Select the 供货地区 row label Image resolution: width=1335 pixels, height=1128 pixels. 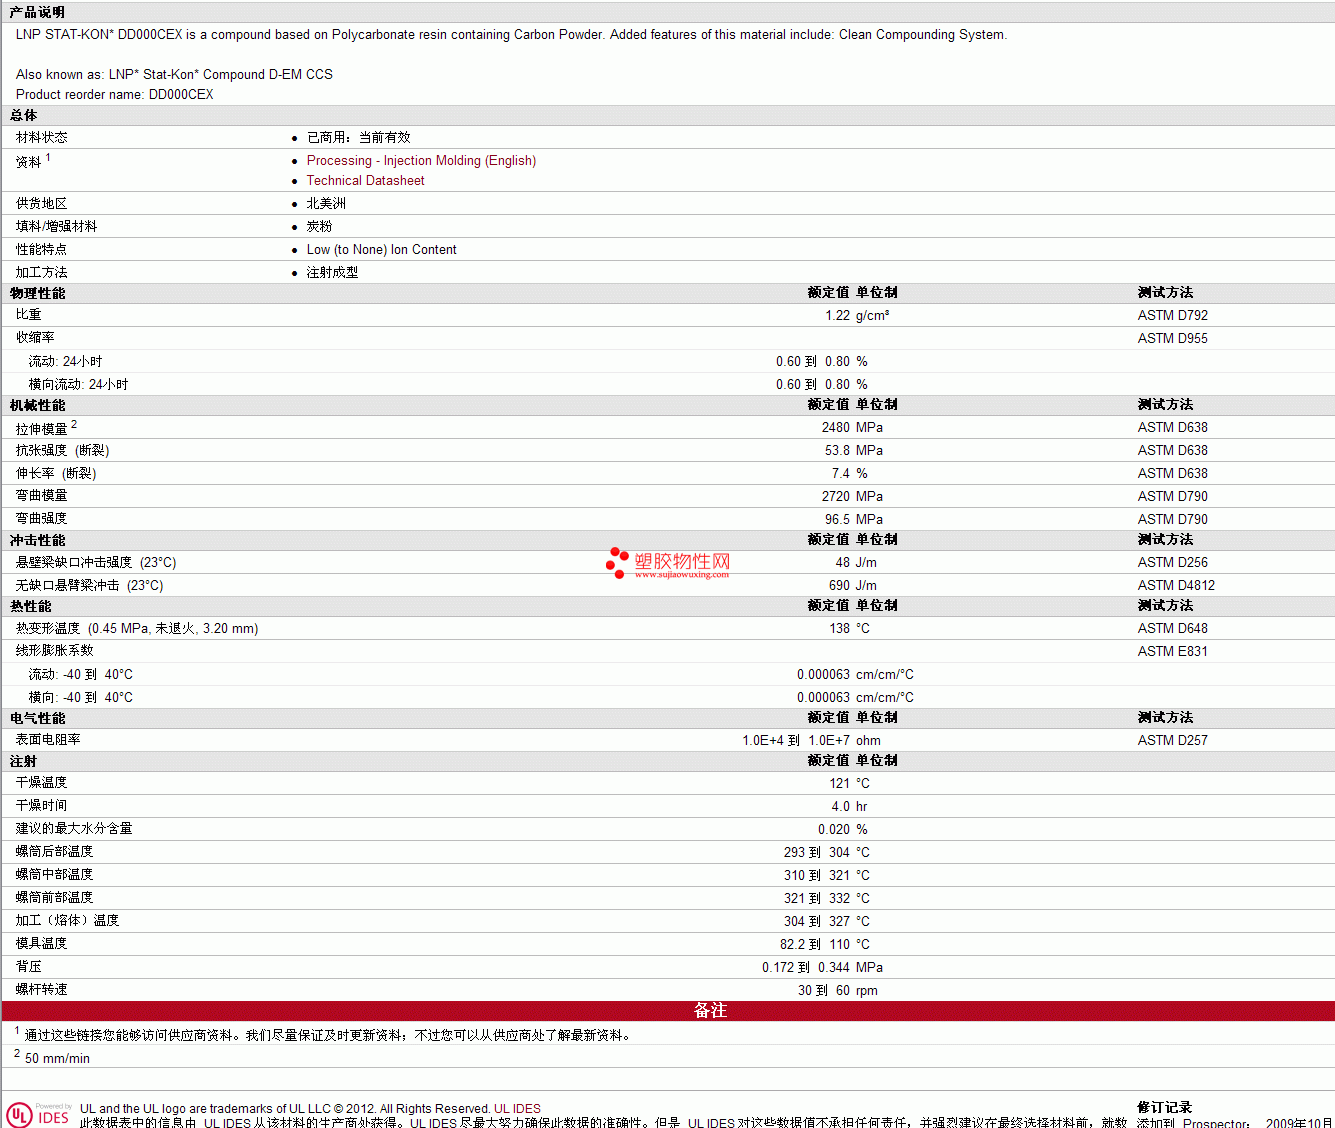coord(42,204)
